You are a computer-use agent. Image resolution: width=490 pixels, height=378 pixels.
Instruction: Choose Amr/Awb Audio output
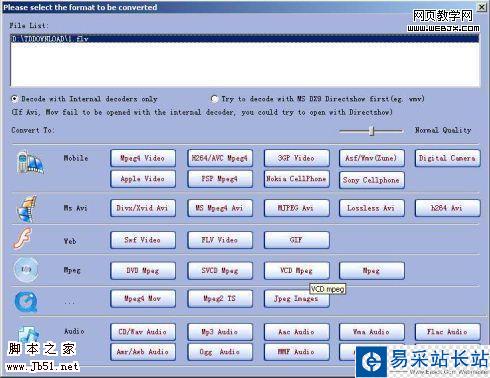coord(143,352)
